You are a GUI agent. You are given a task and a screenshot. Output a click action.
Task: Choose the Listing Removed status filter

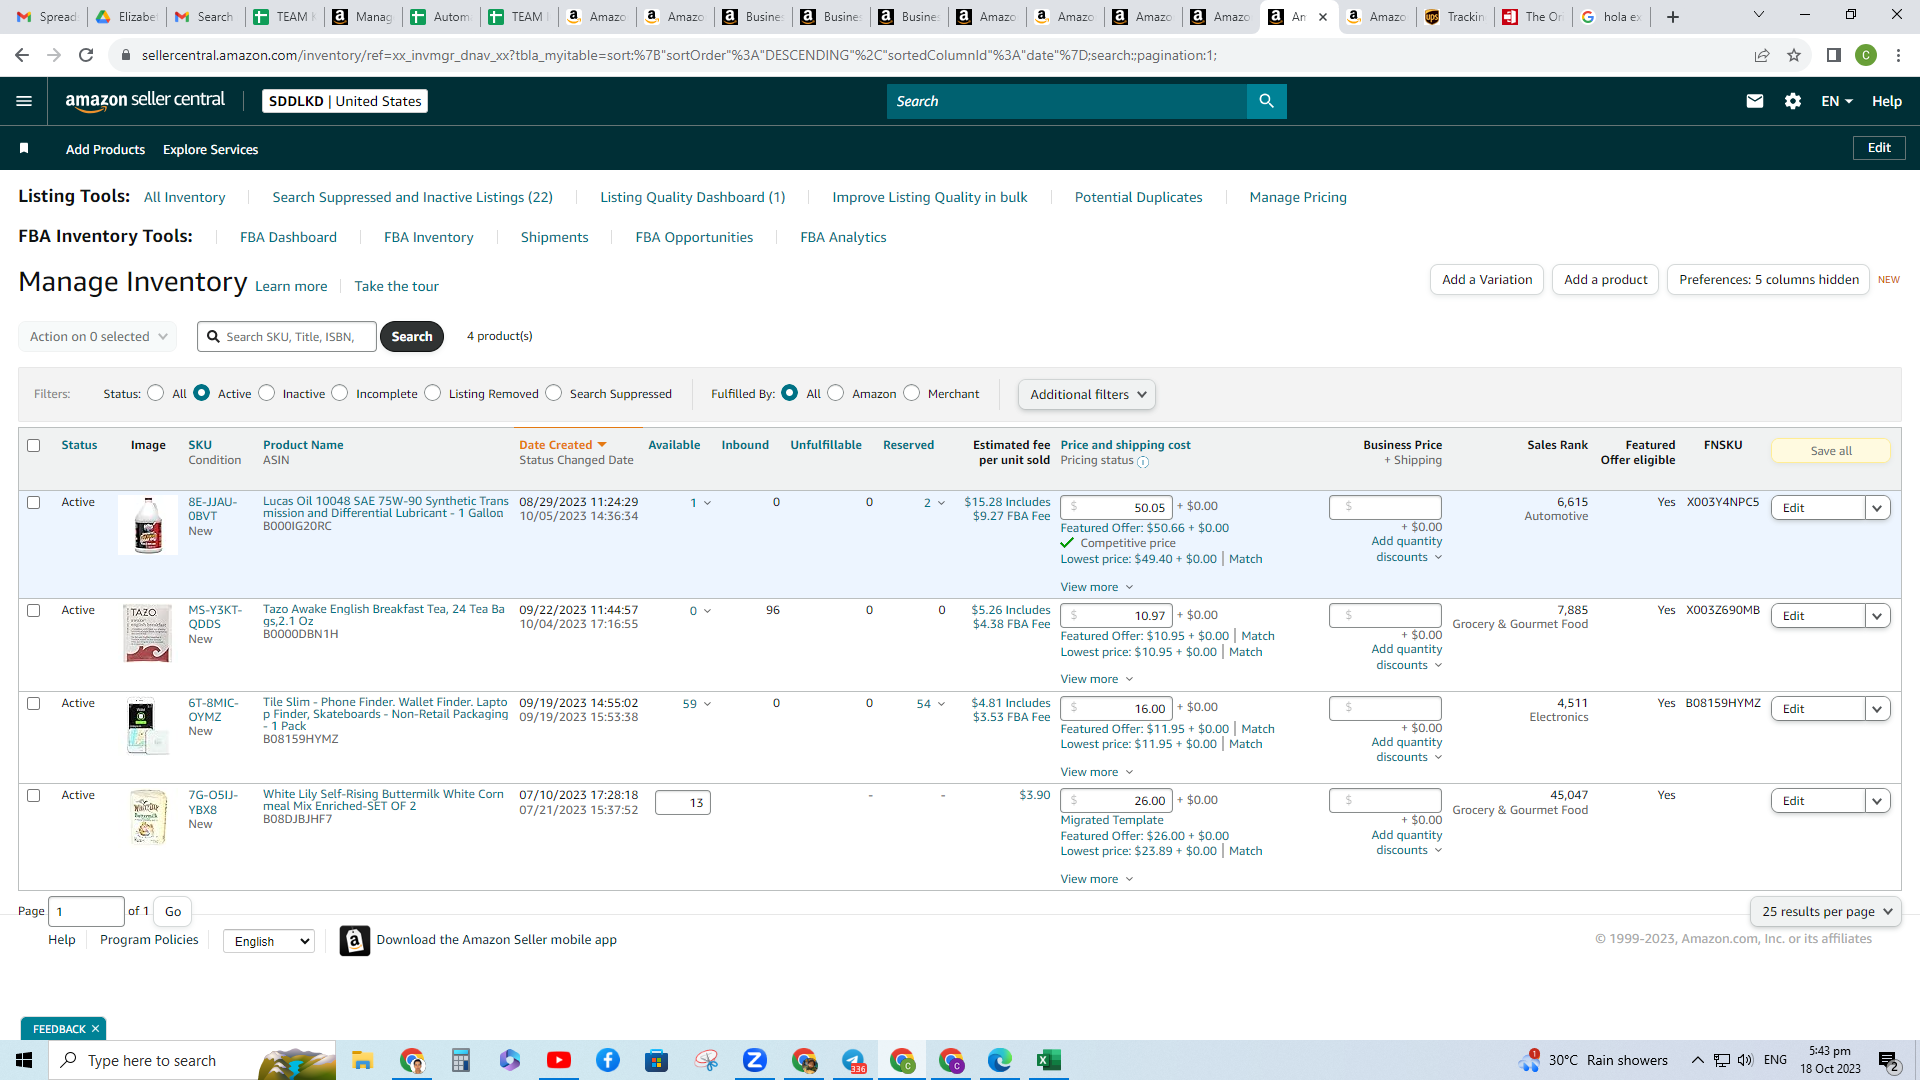433,393
